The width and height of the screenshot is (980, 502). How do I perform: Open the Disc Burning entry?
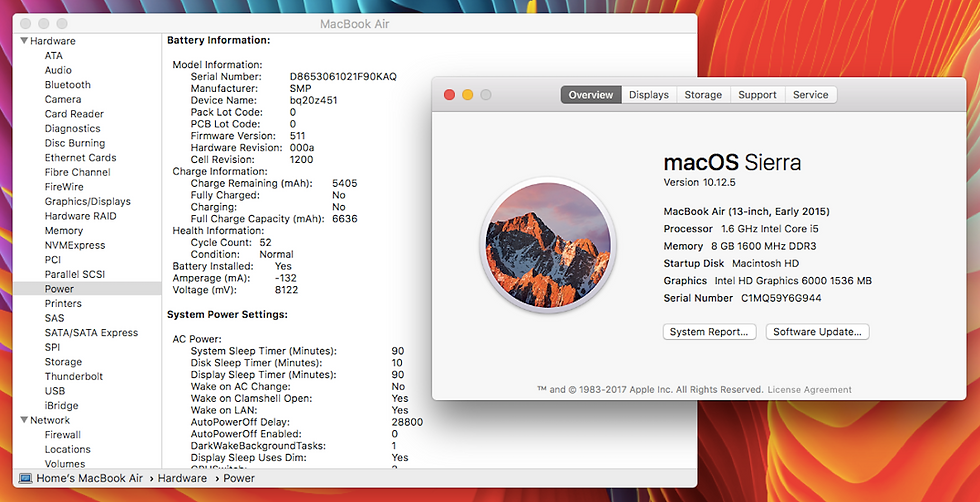75,143
